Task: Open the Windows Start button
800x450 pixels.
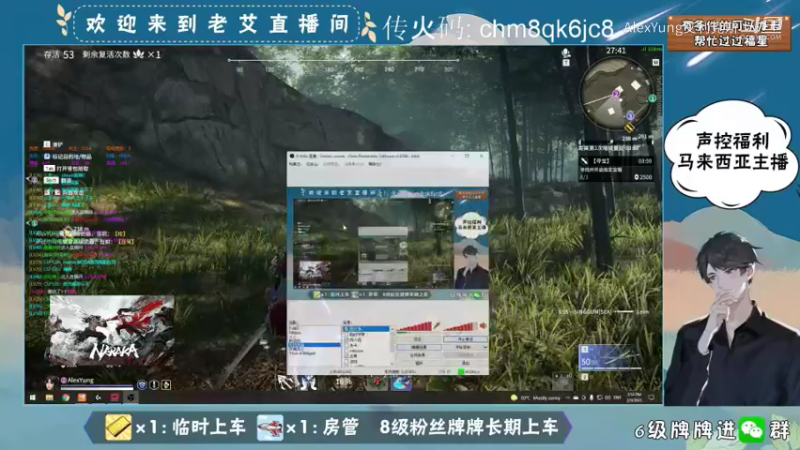Action: [33, 397]
